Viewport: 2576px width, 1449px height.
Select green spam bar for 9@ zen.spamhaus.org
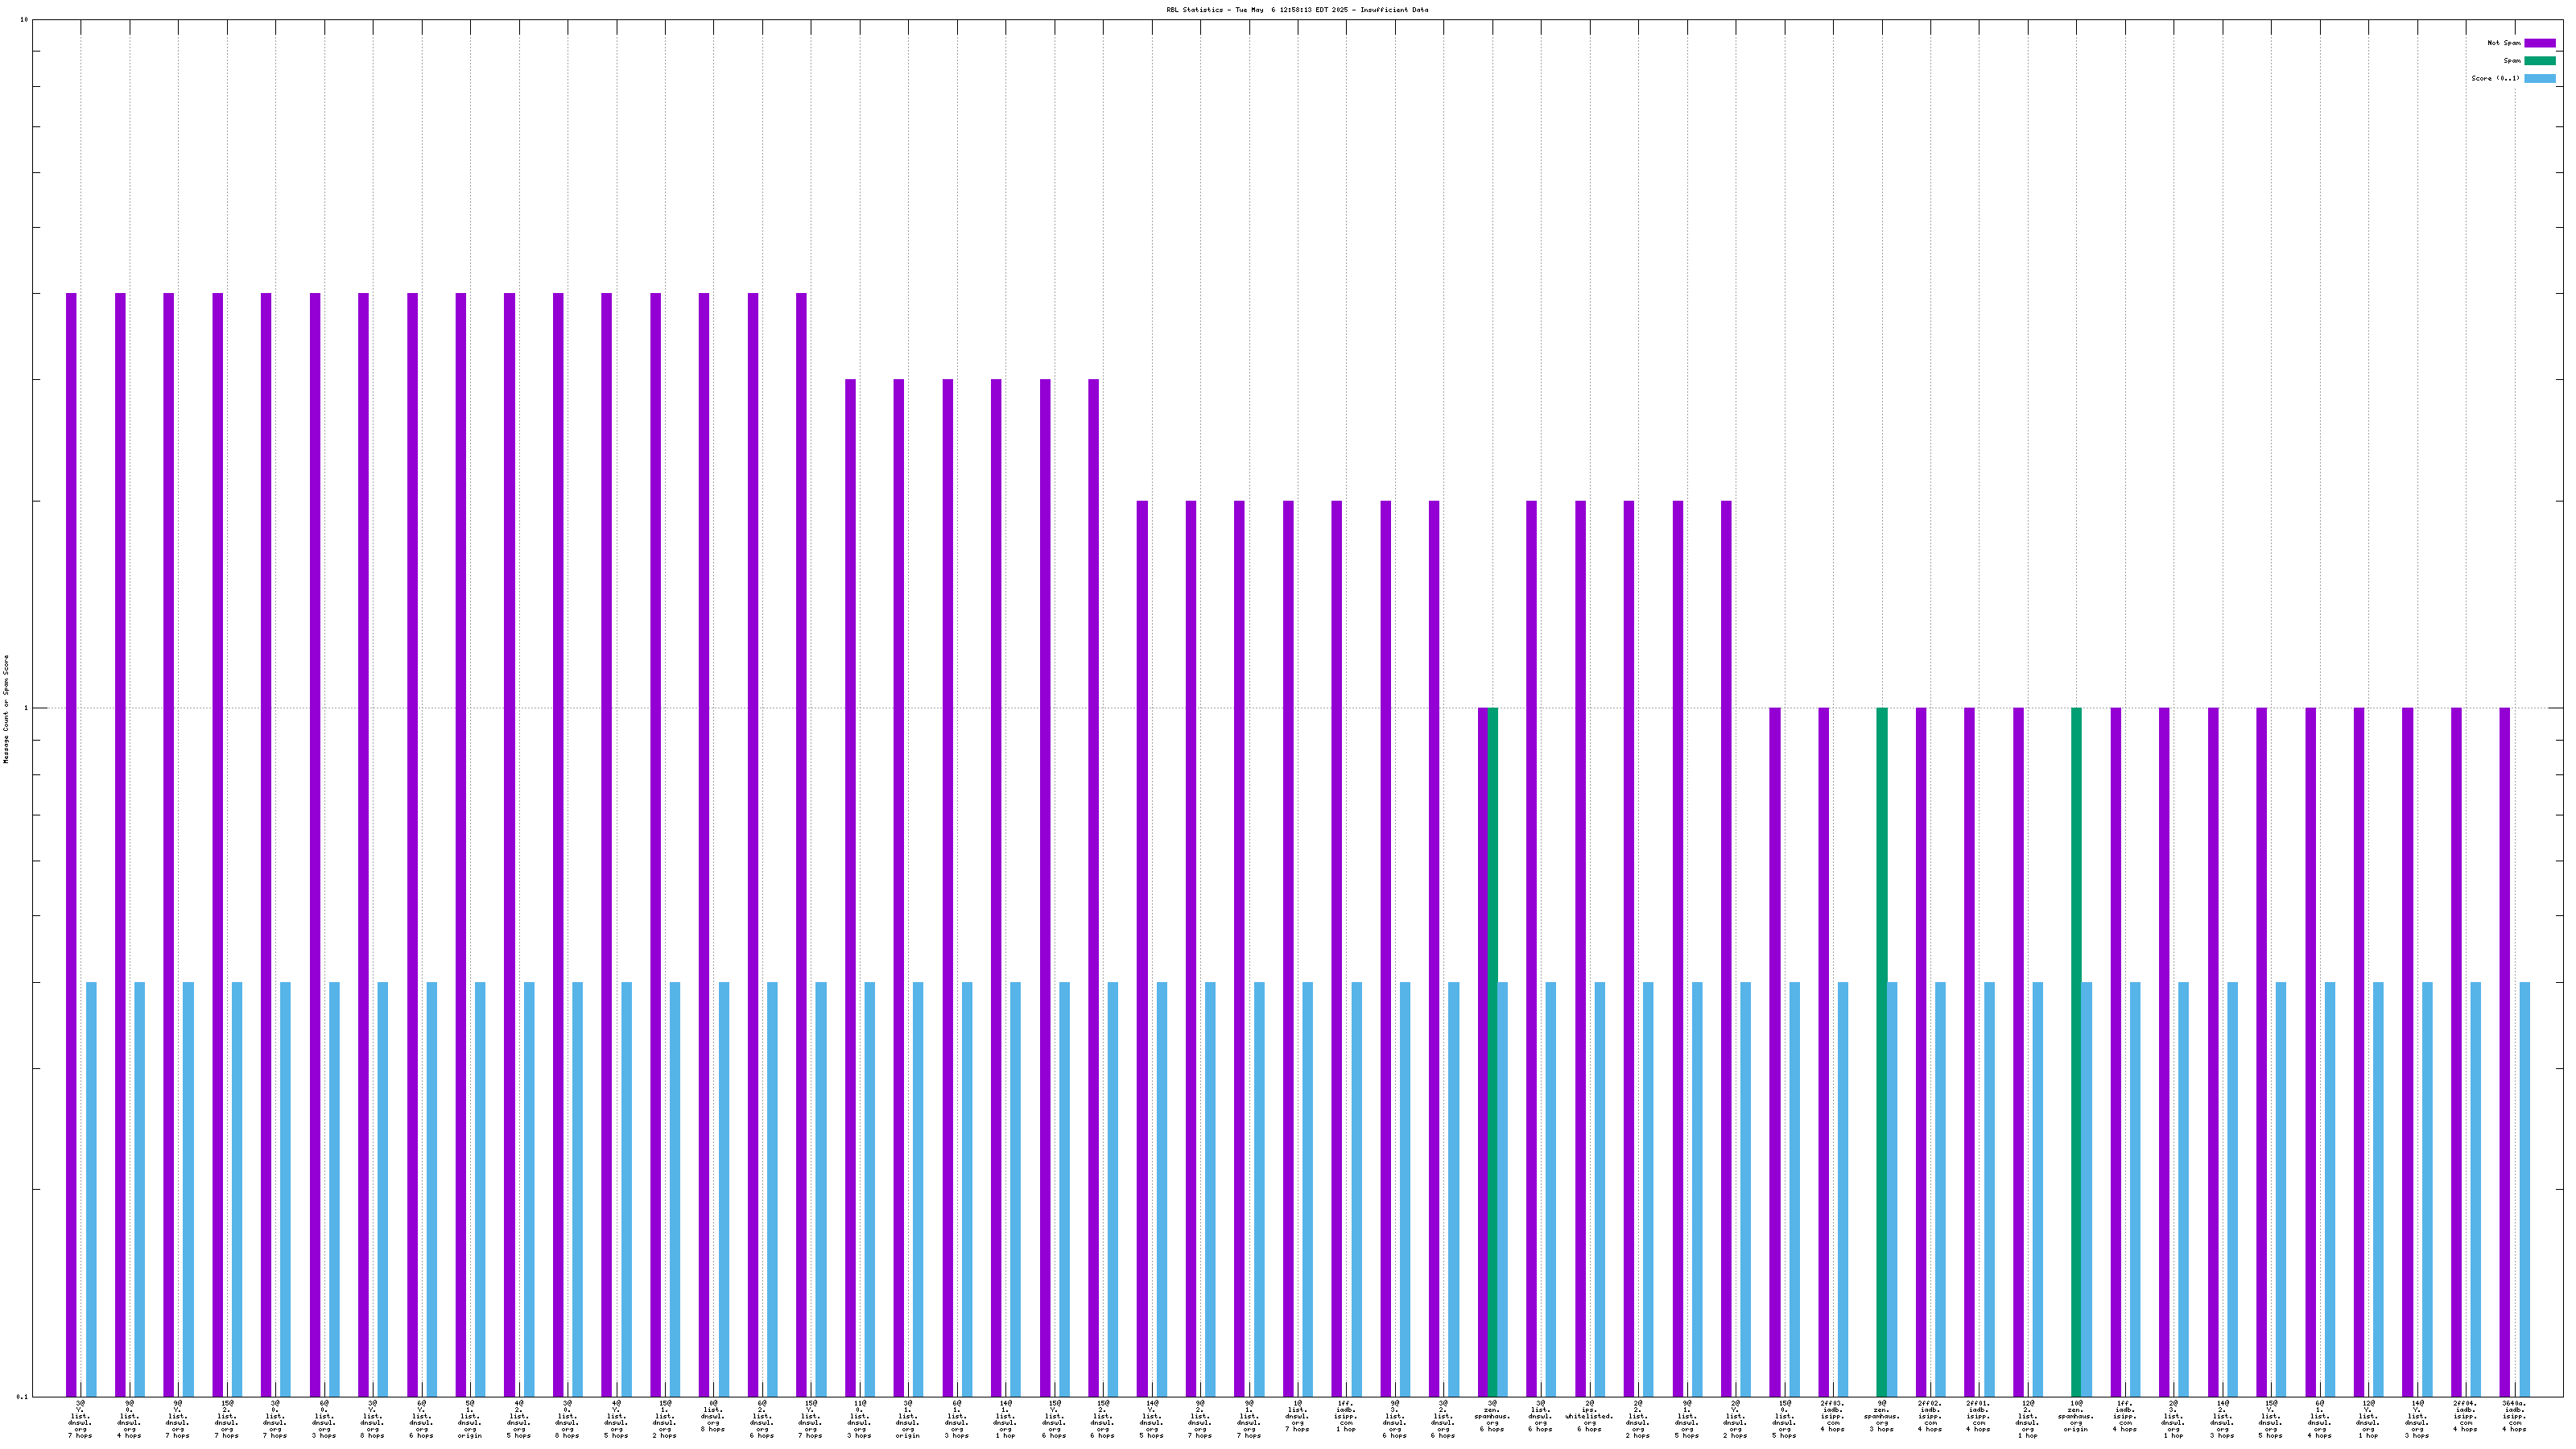[1882, 1050]
